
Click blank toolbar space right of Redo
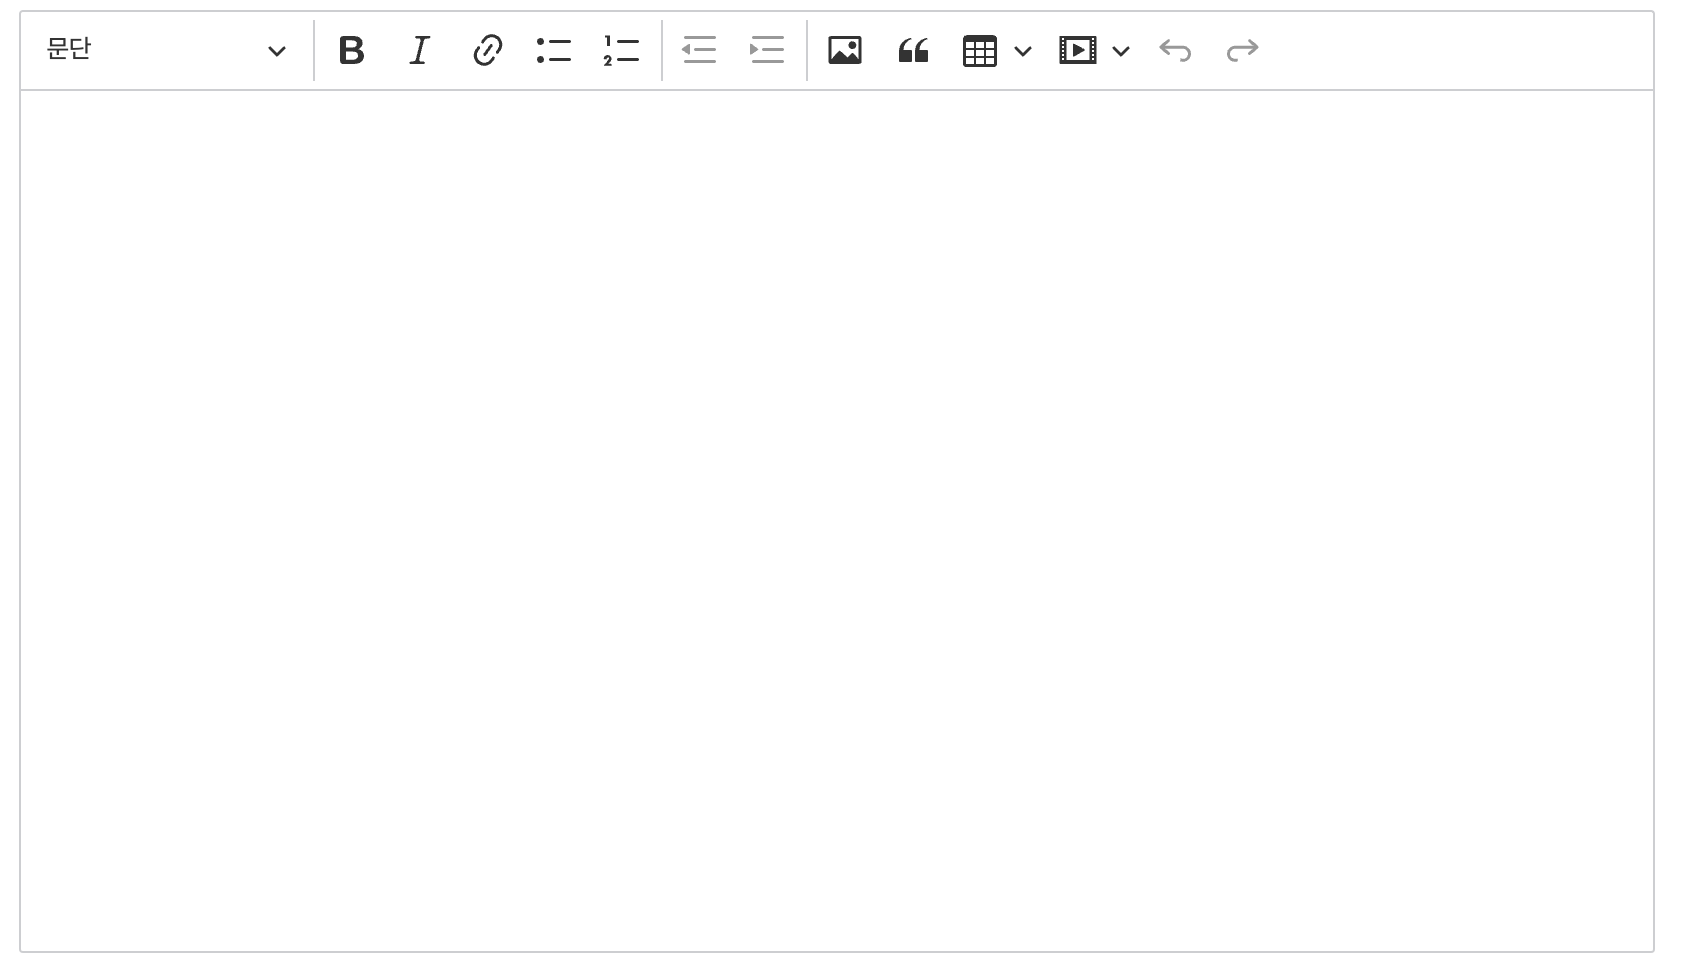1450,50
